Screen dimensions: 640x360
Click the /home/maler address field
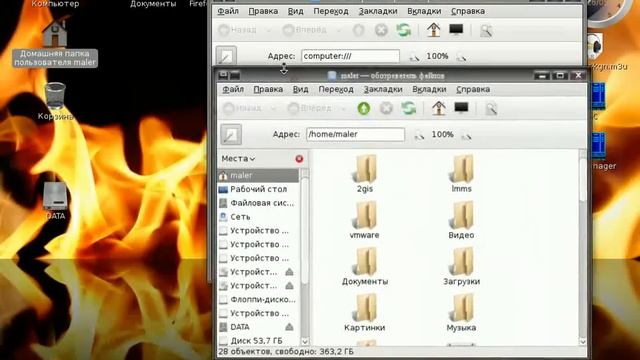click(356, 135)
